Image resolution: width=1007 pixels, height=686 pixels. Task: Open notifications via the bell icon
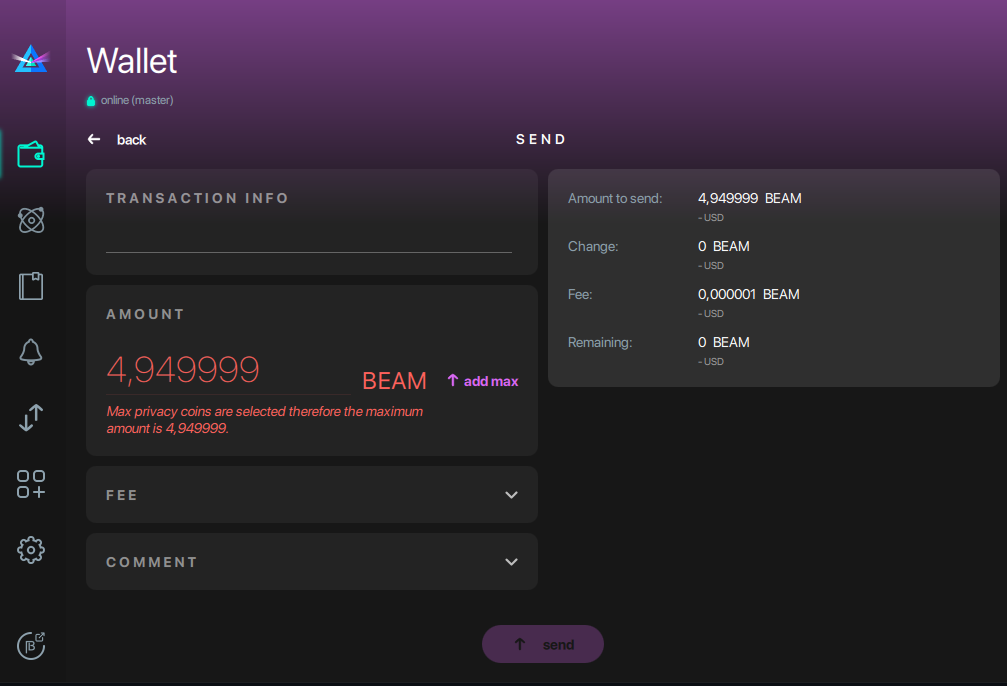[31, 352]
